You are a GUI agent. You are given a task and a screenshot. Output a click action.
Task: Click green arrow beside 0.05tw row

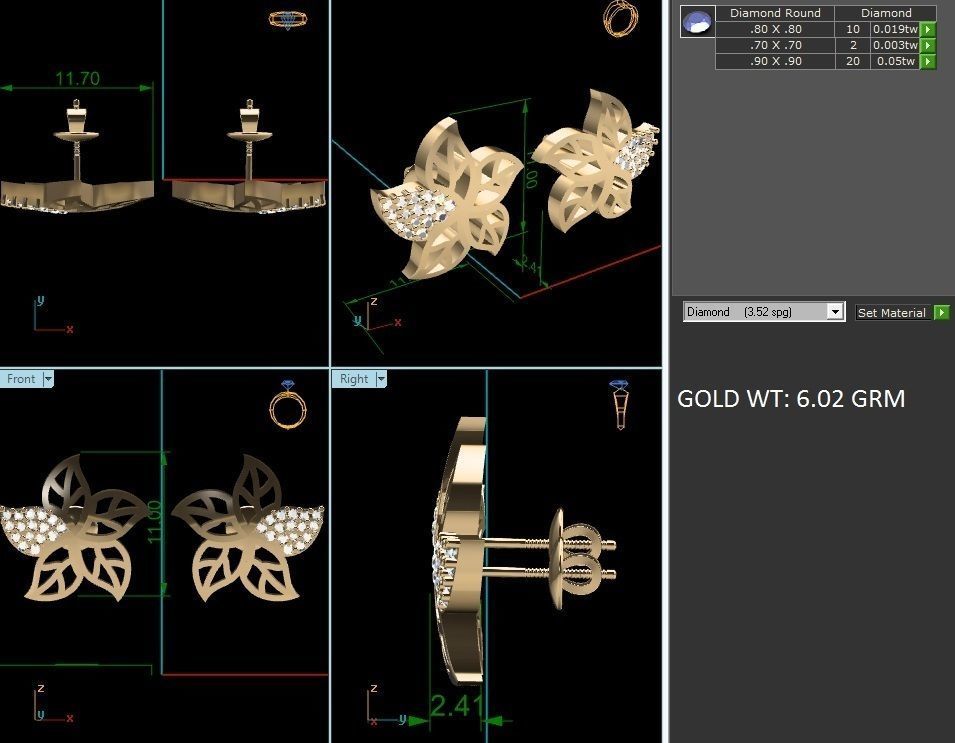[927, 61]
